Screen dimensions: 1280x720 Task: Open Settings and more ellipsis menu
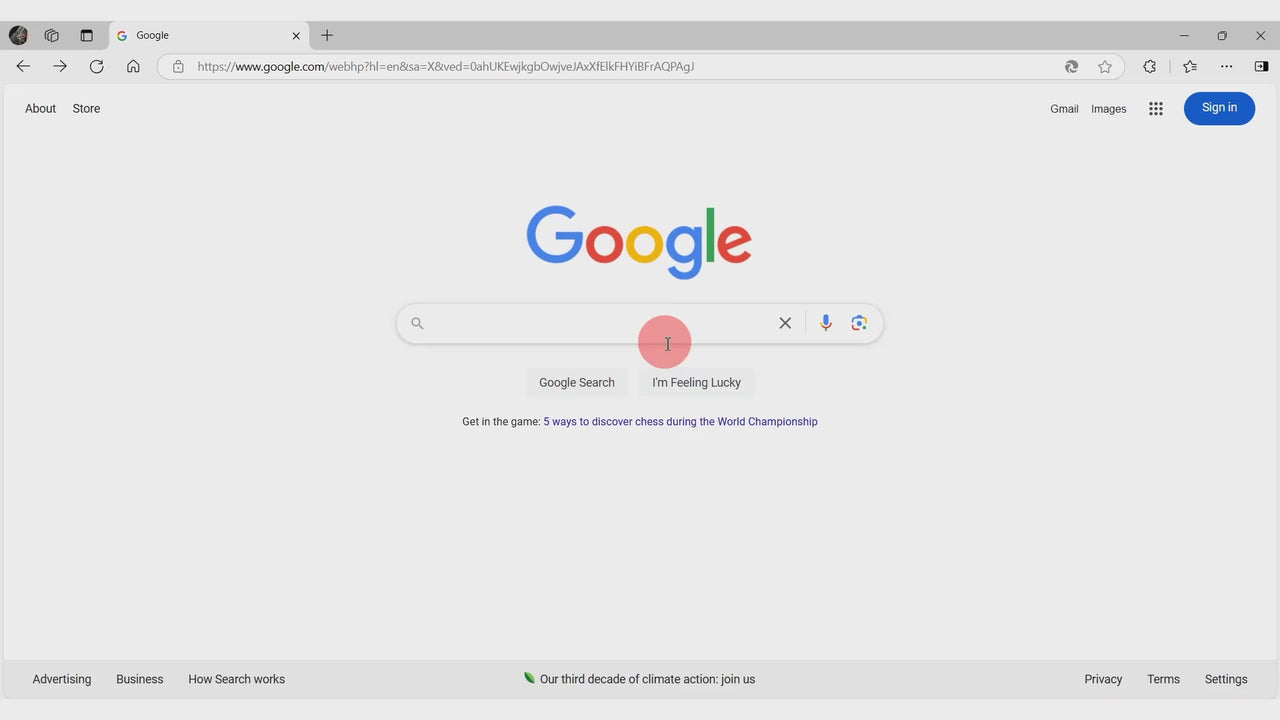pyautogui.click(x=1226, y=66)
